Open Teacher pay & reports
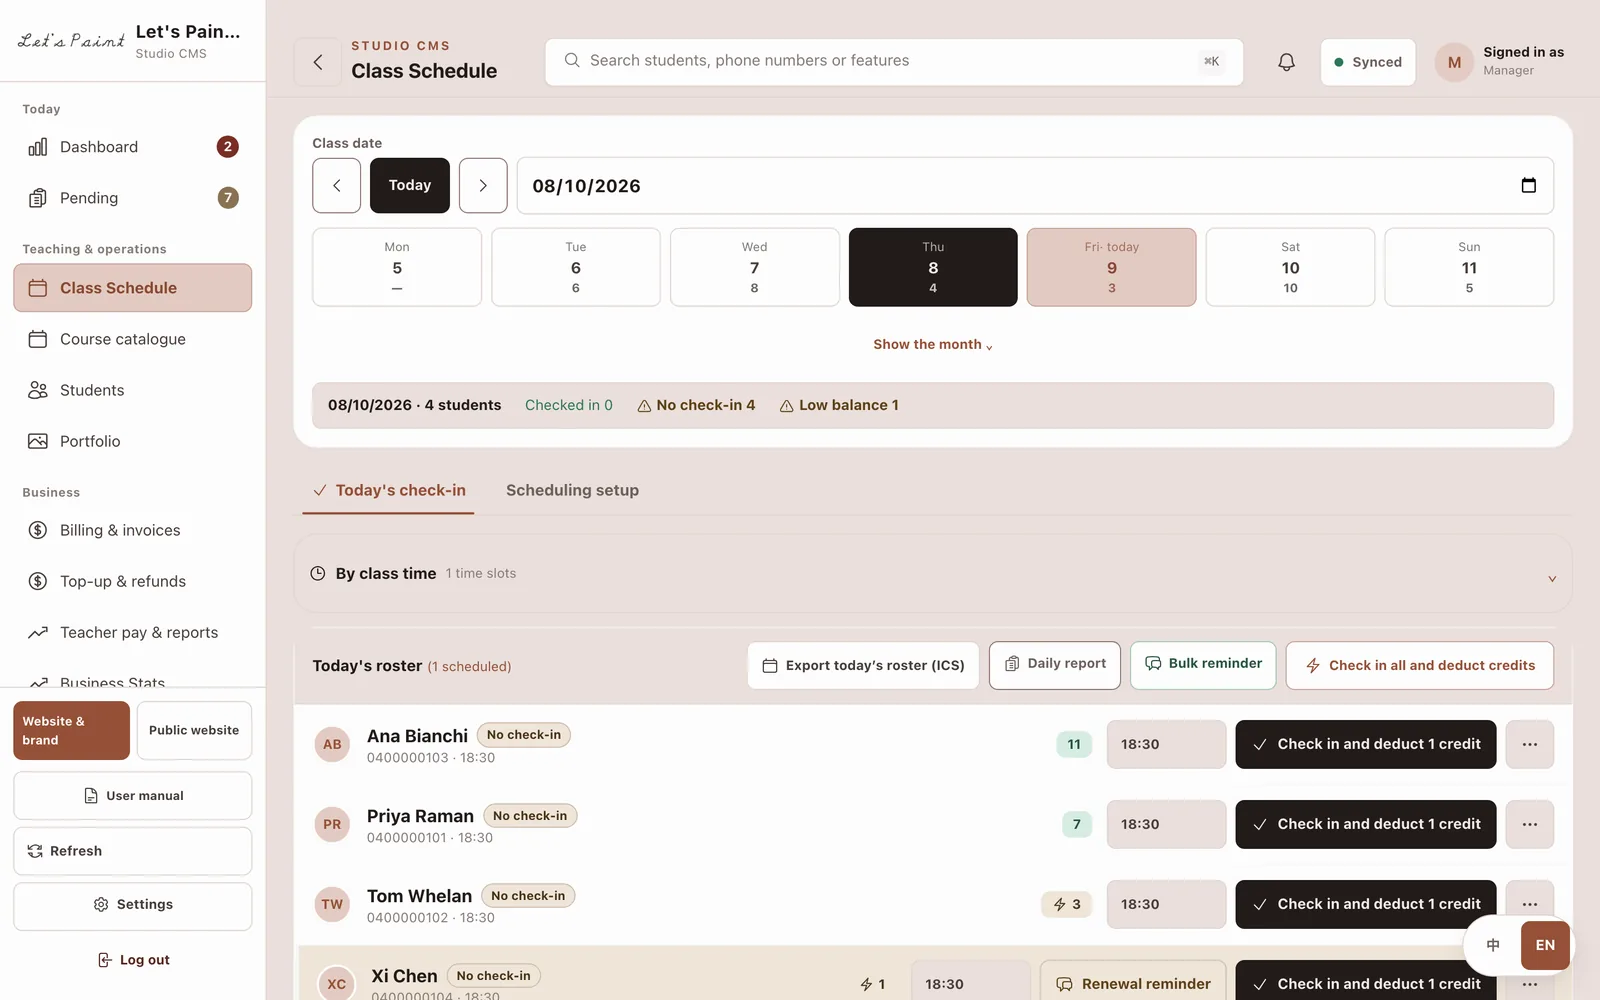This screenshot has width=1600, height=1000. [132, 632]
